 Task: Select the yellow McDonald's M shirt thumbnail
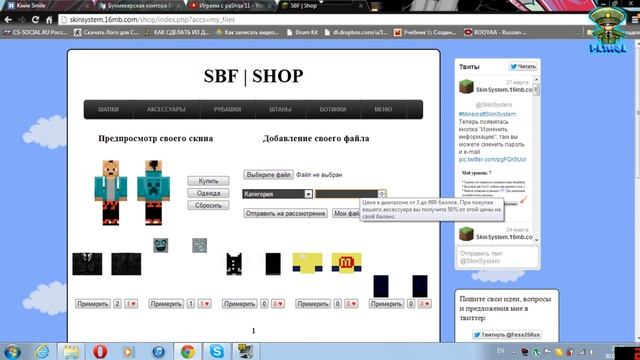346,262
